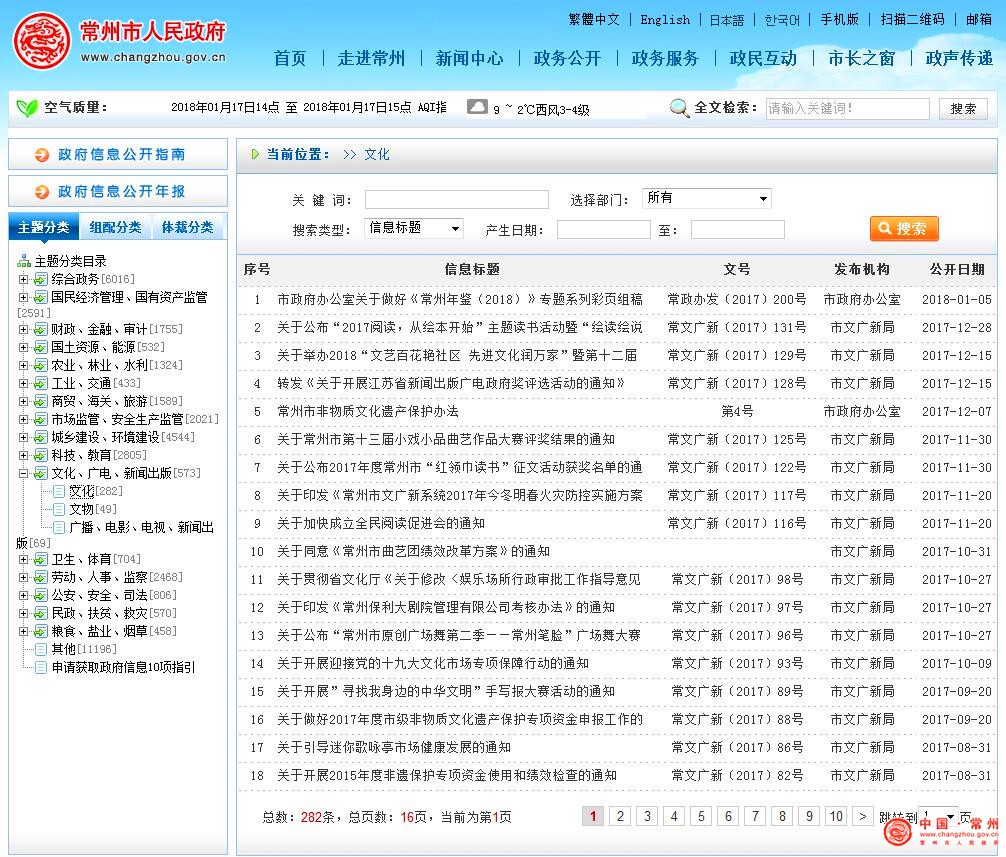Go to page 2 of results
The width and height of the screenshot is (1006, 857).
tap(620, 816)
